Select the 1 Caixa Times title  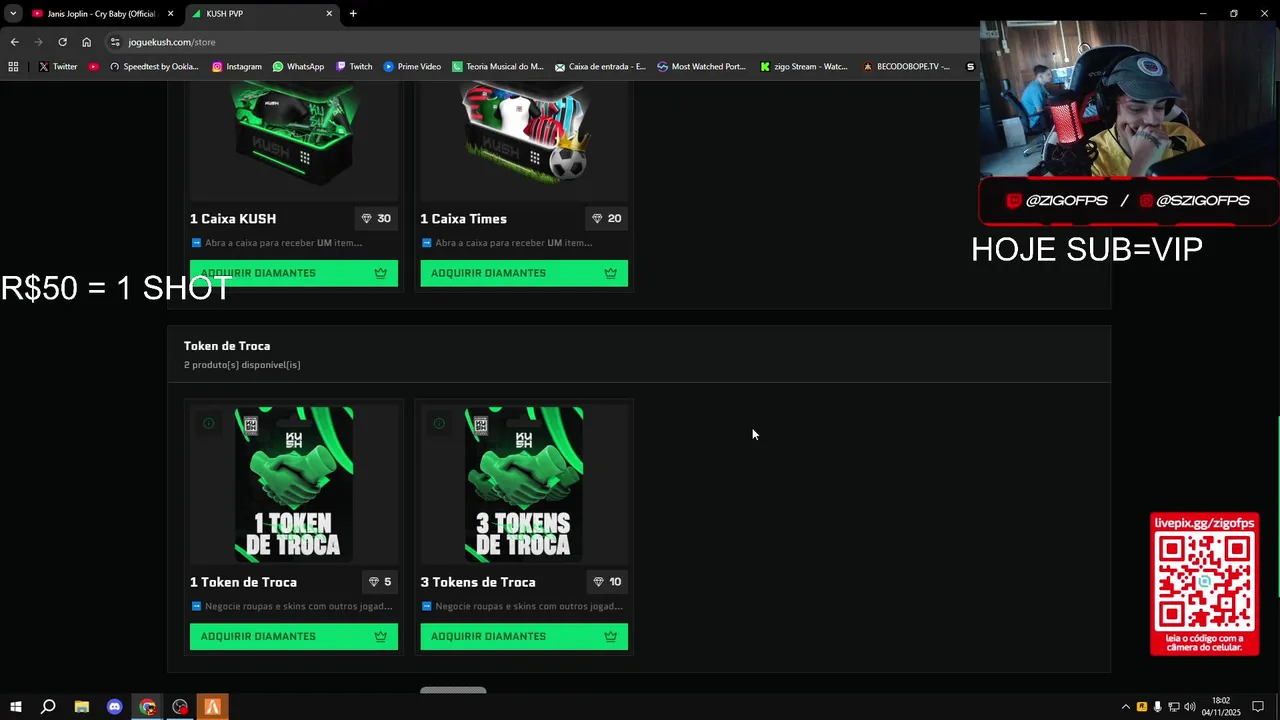coord(463,219)
